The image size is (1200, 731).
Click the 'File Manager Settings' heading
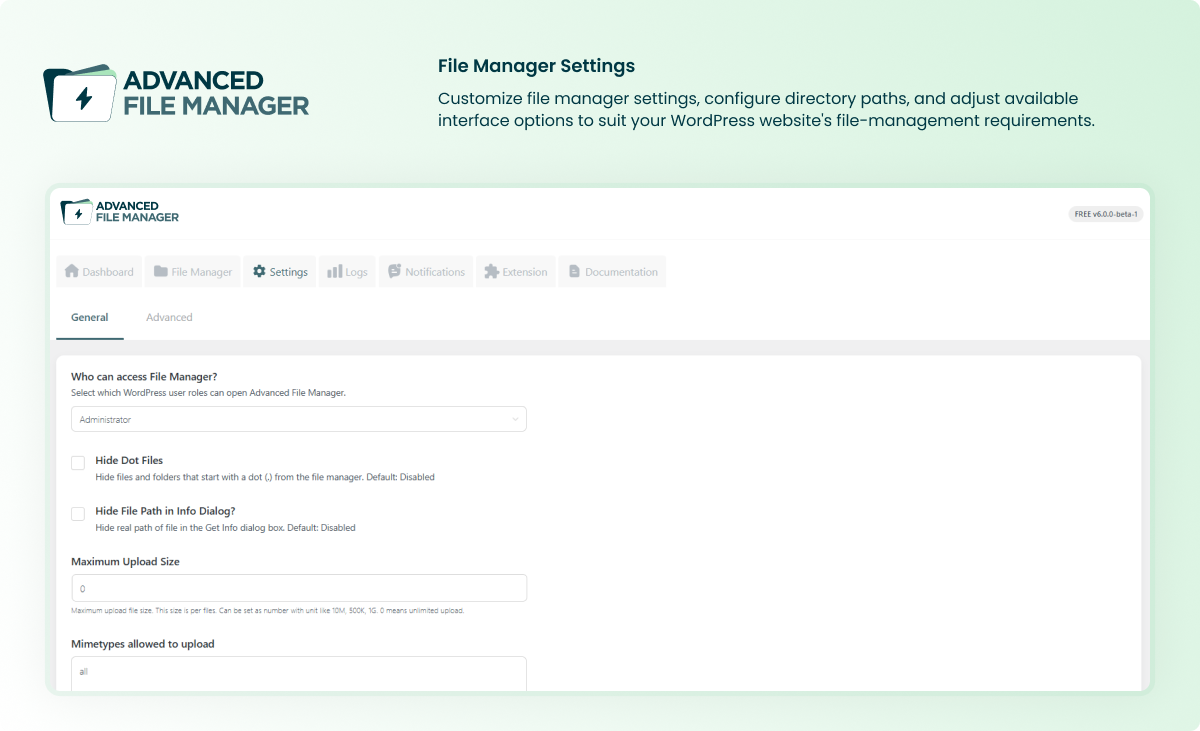[x=536, y=67]
